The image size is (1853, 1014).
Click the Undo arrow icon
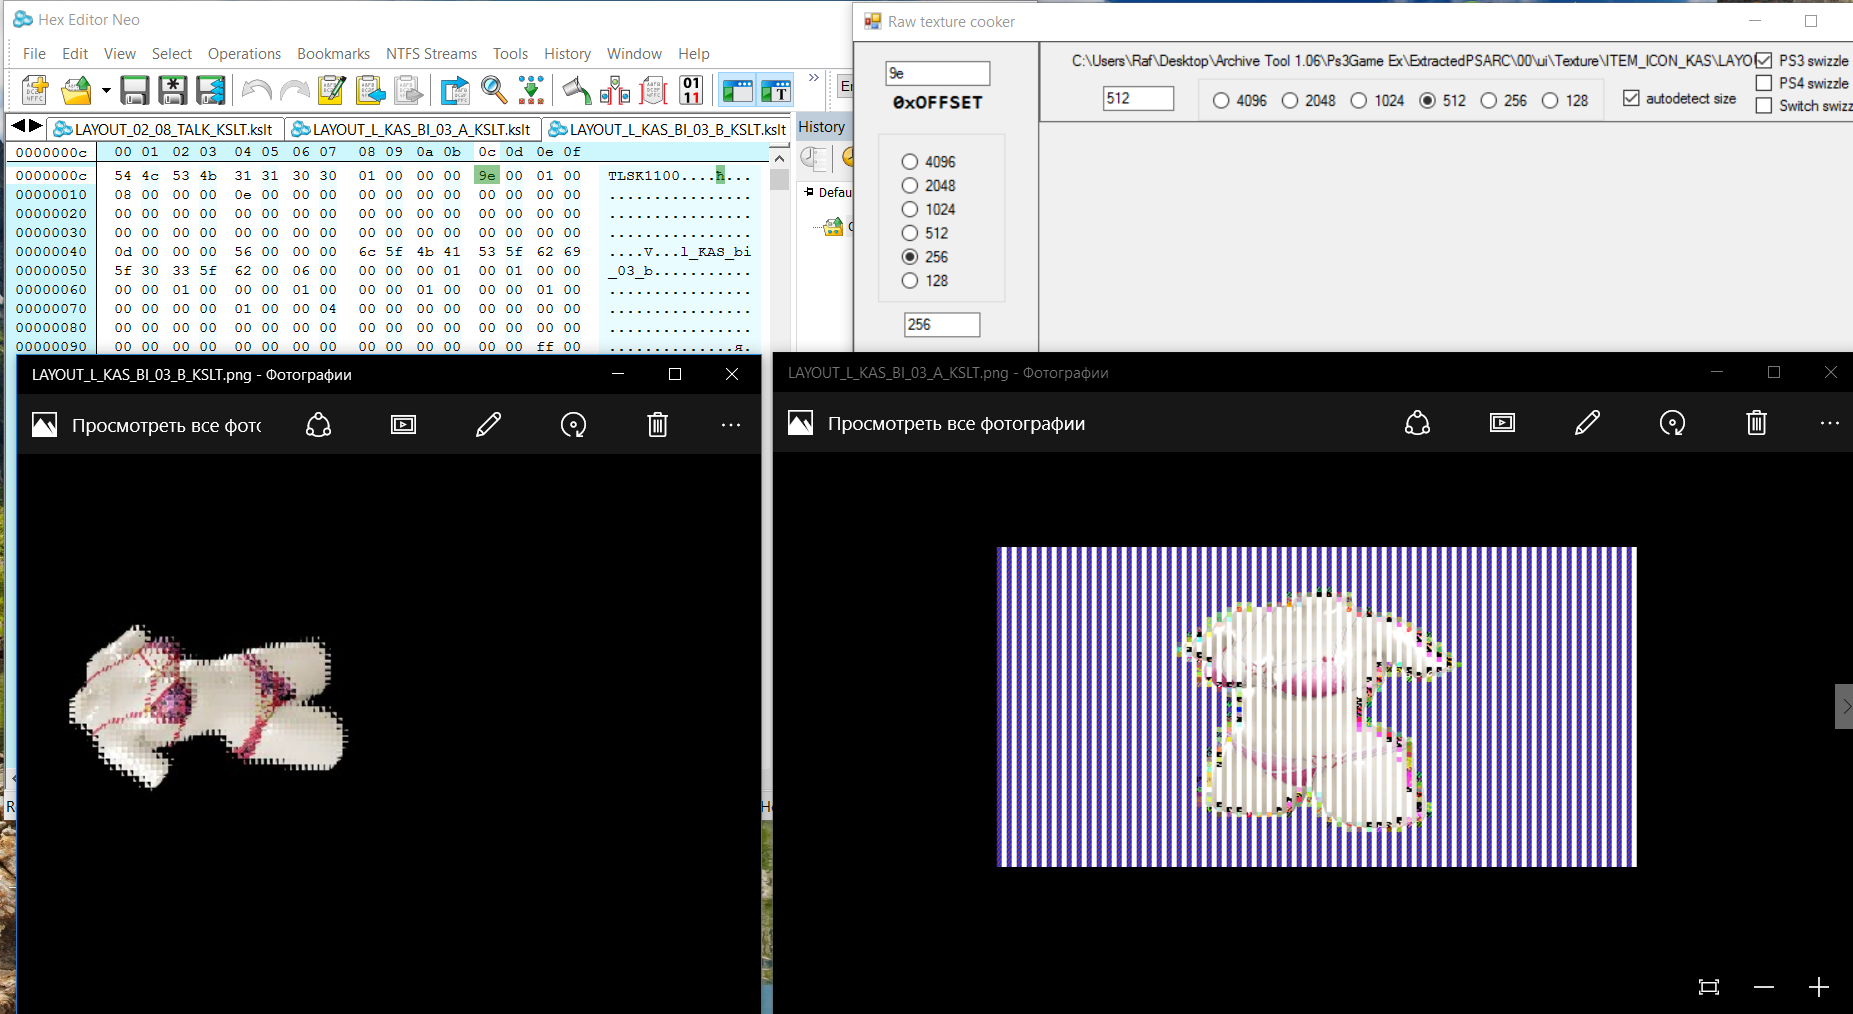pyautogui.click(x=256, y=90)
